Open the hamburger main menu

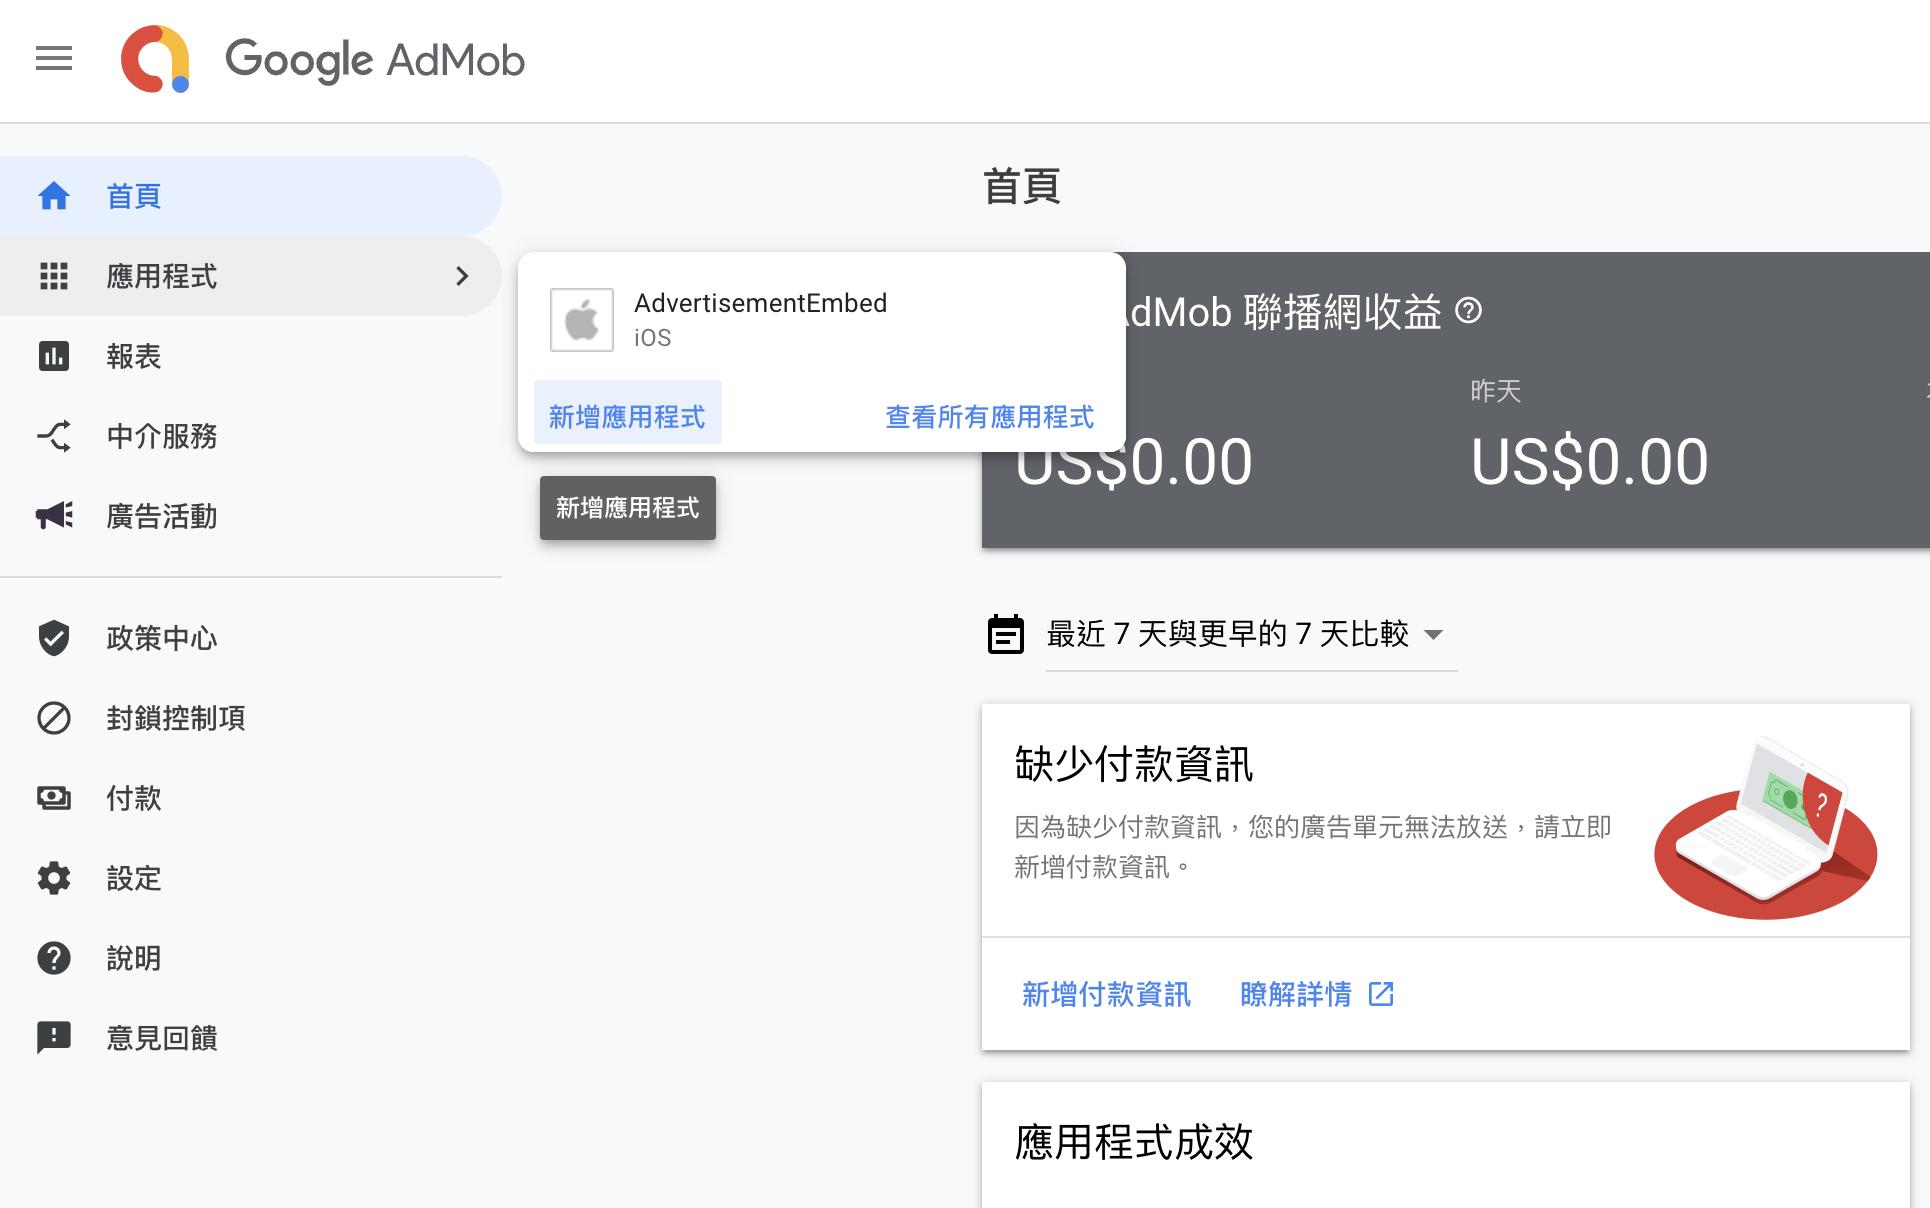tap(54, 59)
